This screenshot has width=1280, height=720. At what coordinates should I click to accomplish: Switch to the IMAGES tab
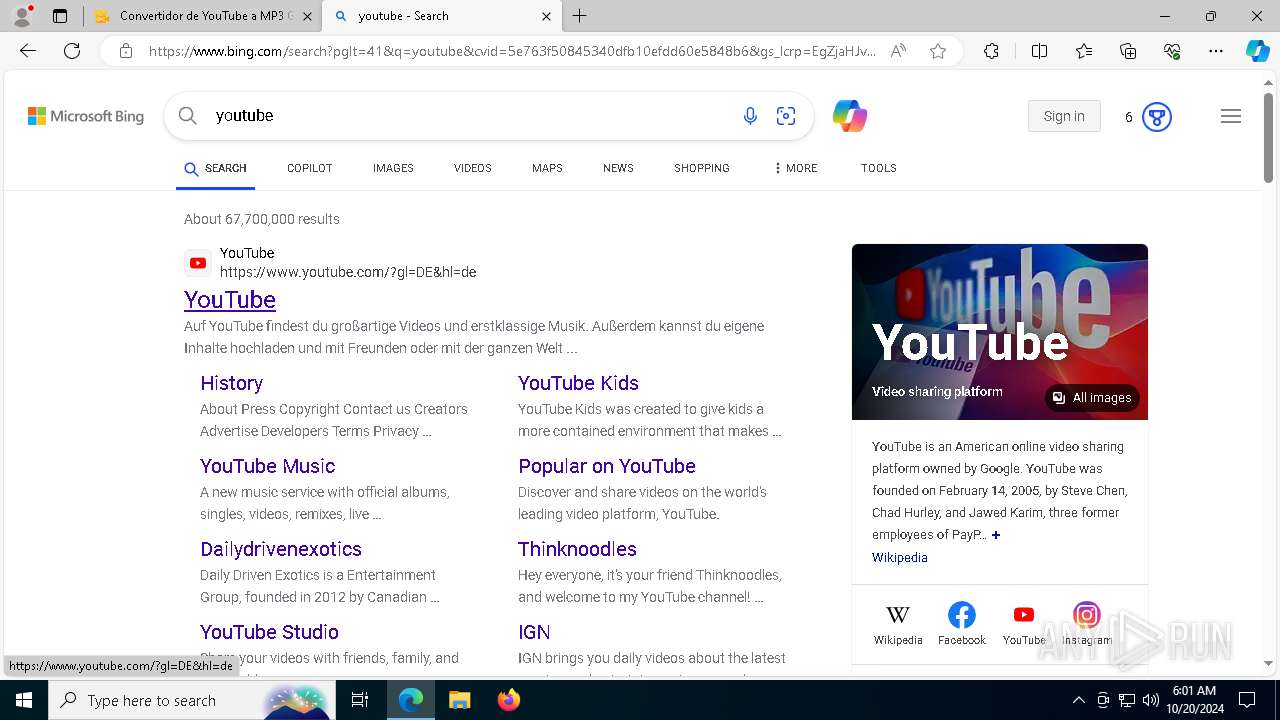(x=393, y=168)
